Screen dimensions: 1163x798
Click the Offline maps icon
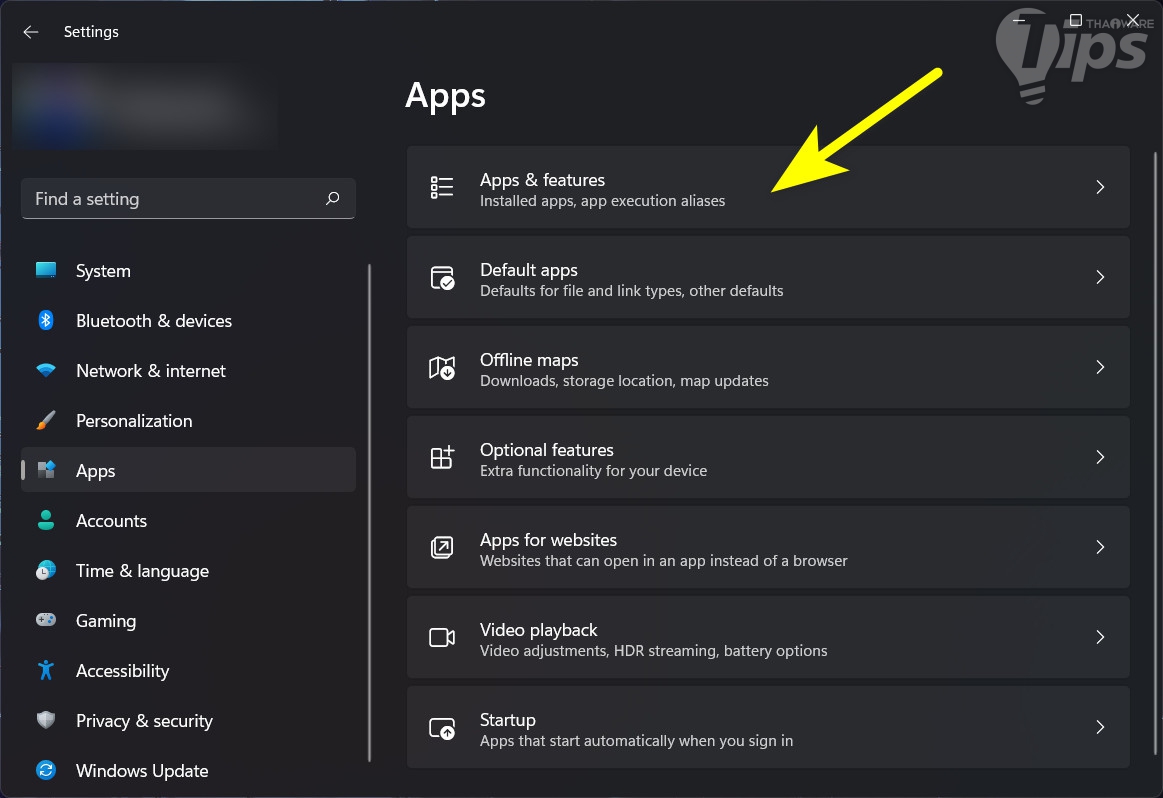click(442, 367)
